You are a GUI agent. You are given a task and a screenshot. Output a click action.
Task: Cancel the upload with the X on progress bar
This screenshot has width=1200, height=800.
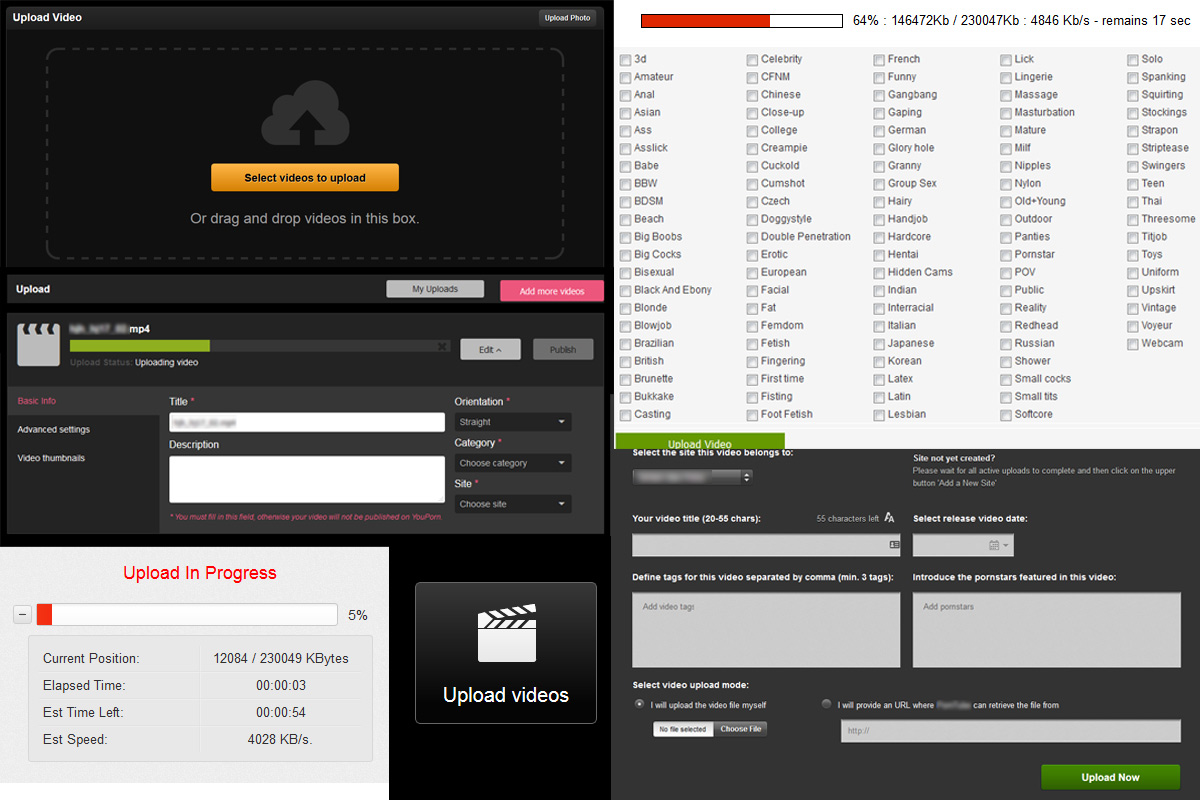point(442,346)
